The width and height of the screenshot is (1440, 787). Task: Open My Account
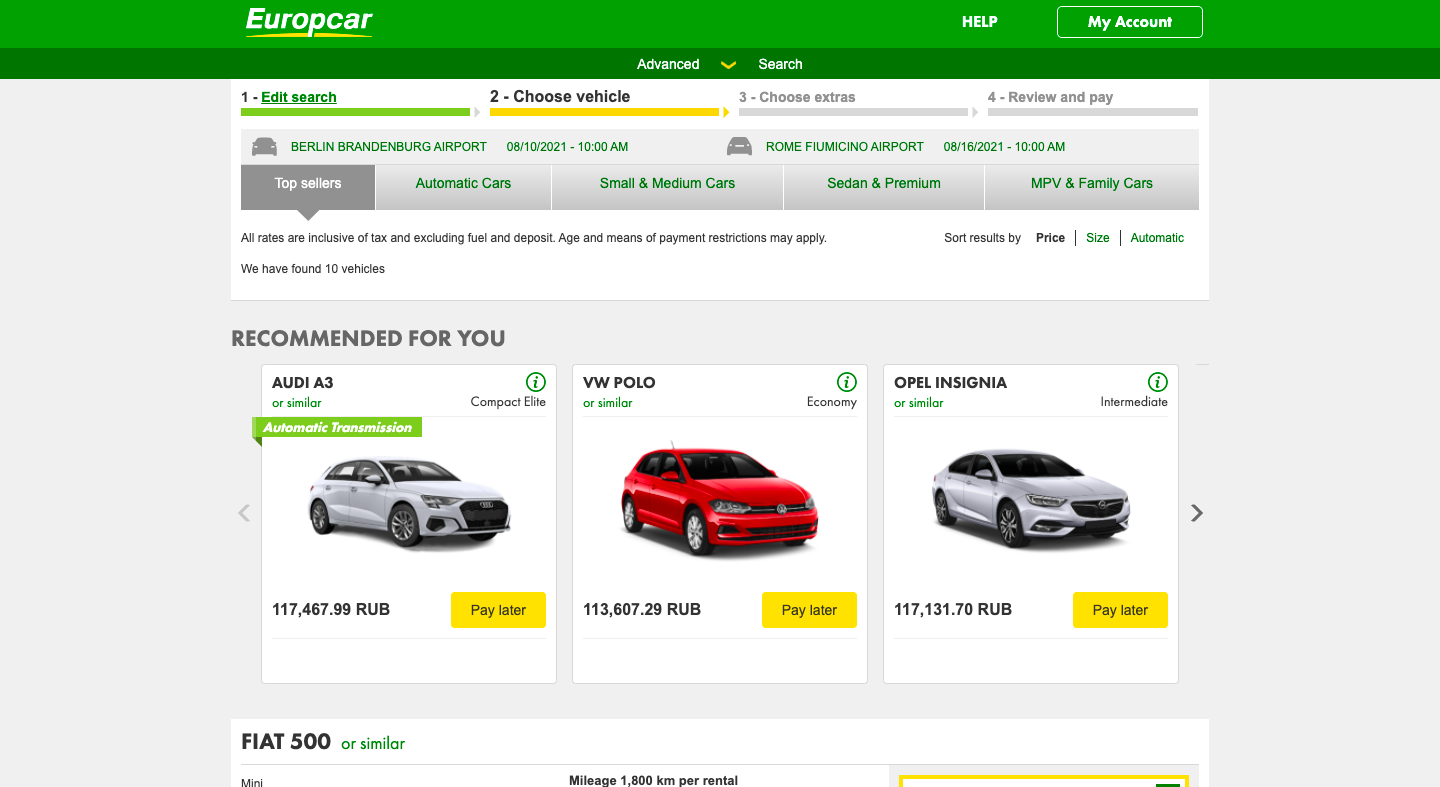[1130, 22]
